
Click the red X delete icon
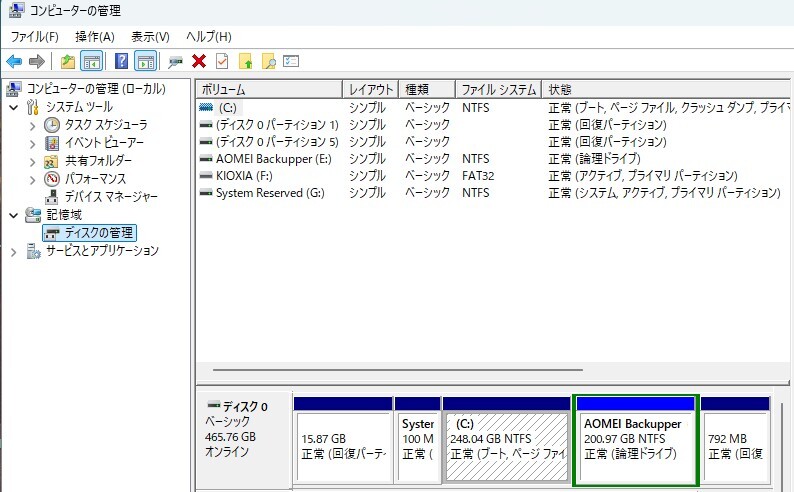click(199, 62)
